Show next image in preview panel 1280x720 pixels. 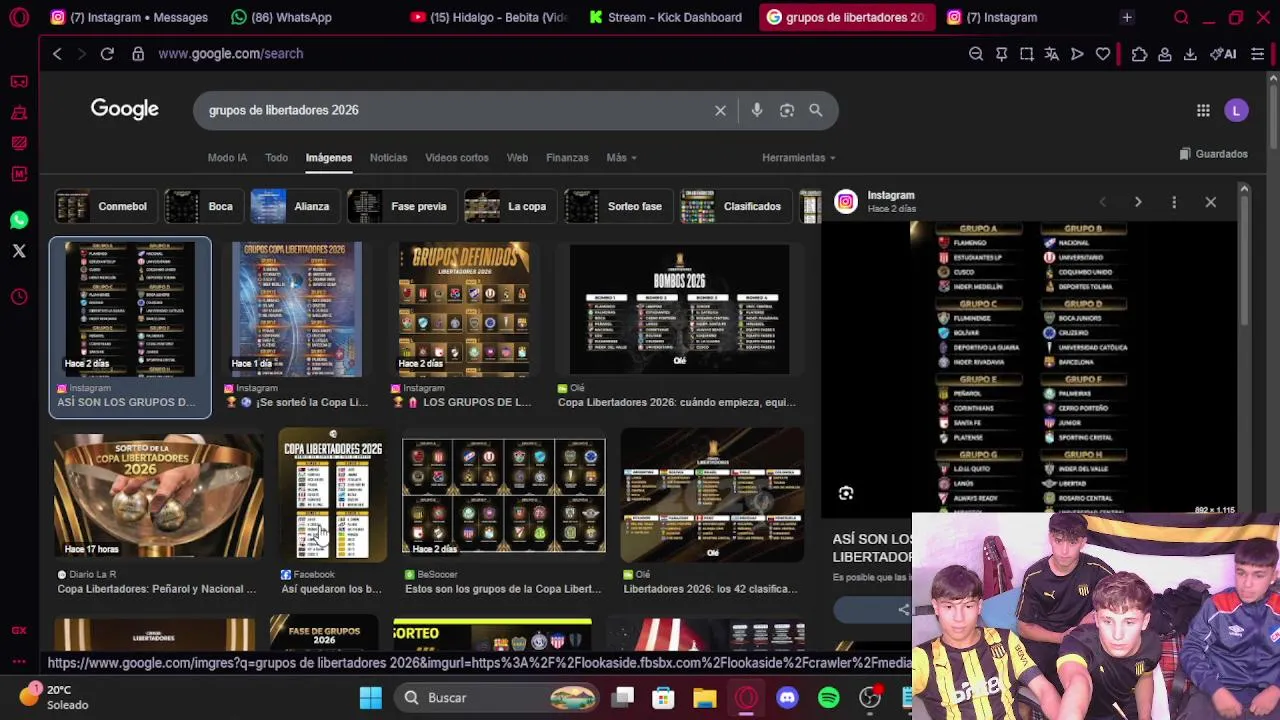[x=1138, y=202]
